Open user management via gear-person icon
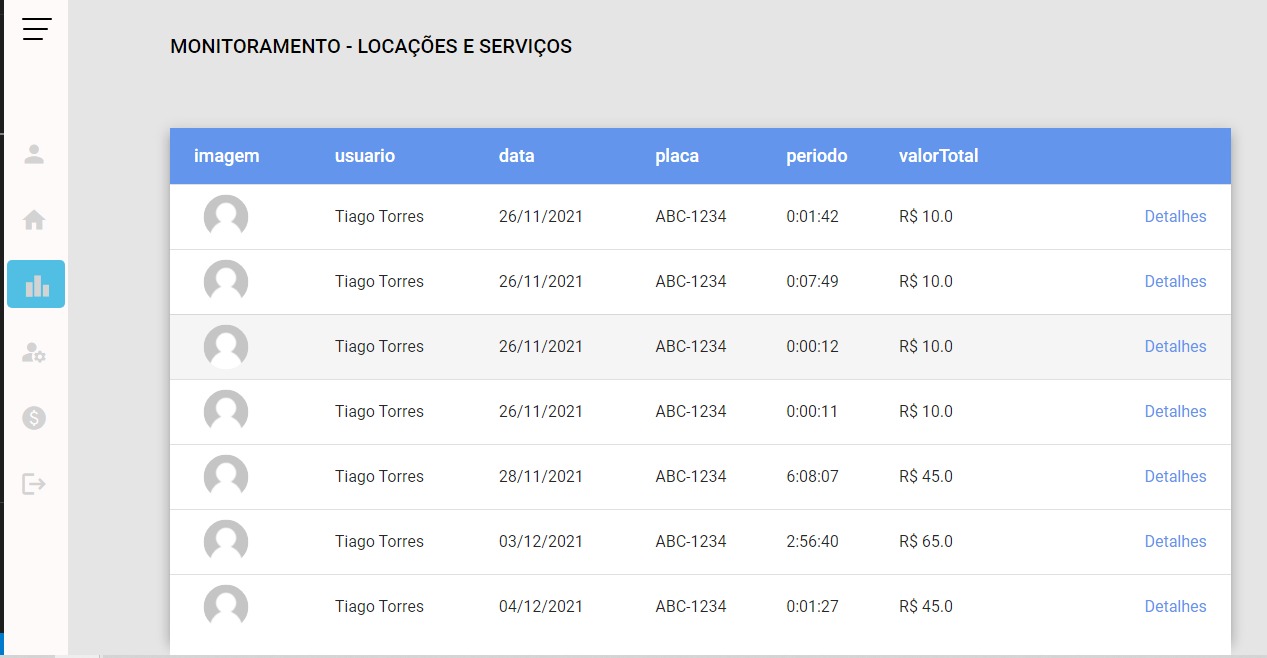This screenshot has width=1267, height=658. tap(36, 352)
